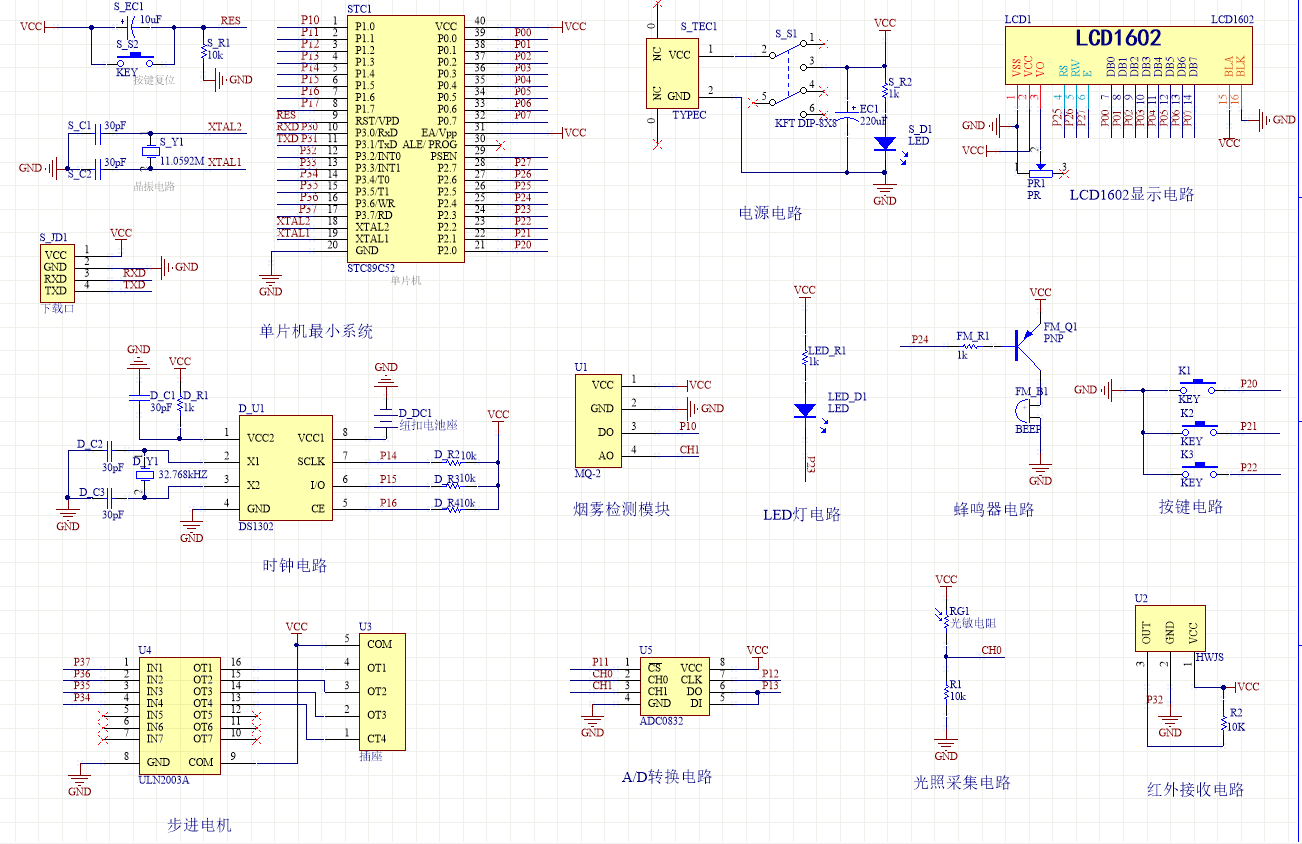The height and width of the screenshot is (844, 1302).
Task: Click the 时钟电路 section label
Action: (295, 565)
